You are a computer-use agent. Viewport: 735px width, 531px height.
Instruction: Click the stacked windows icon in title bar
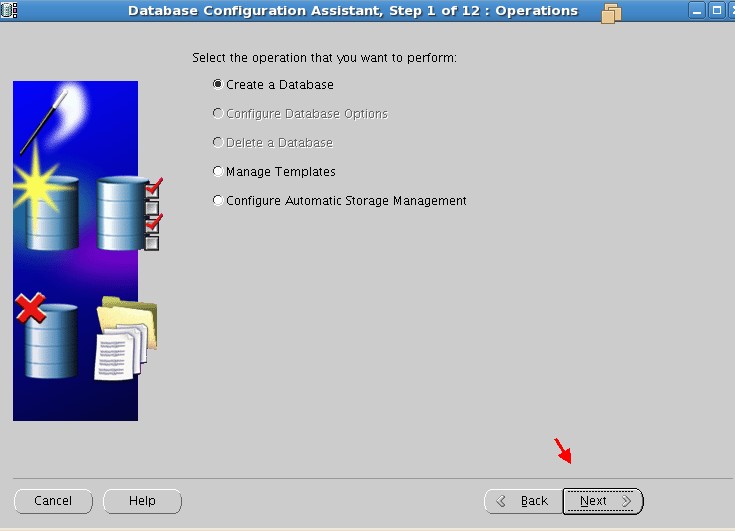tap(611, 13)
